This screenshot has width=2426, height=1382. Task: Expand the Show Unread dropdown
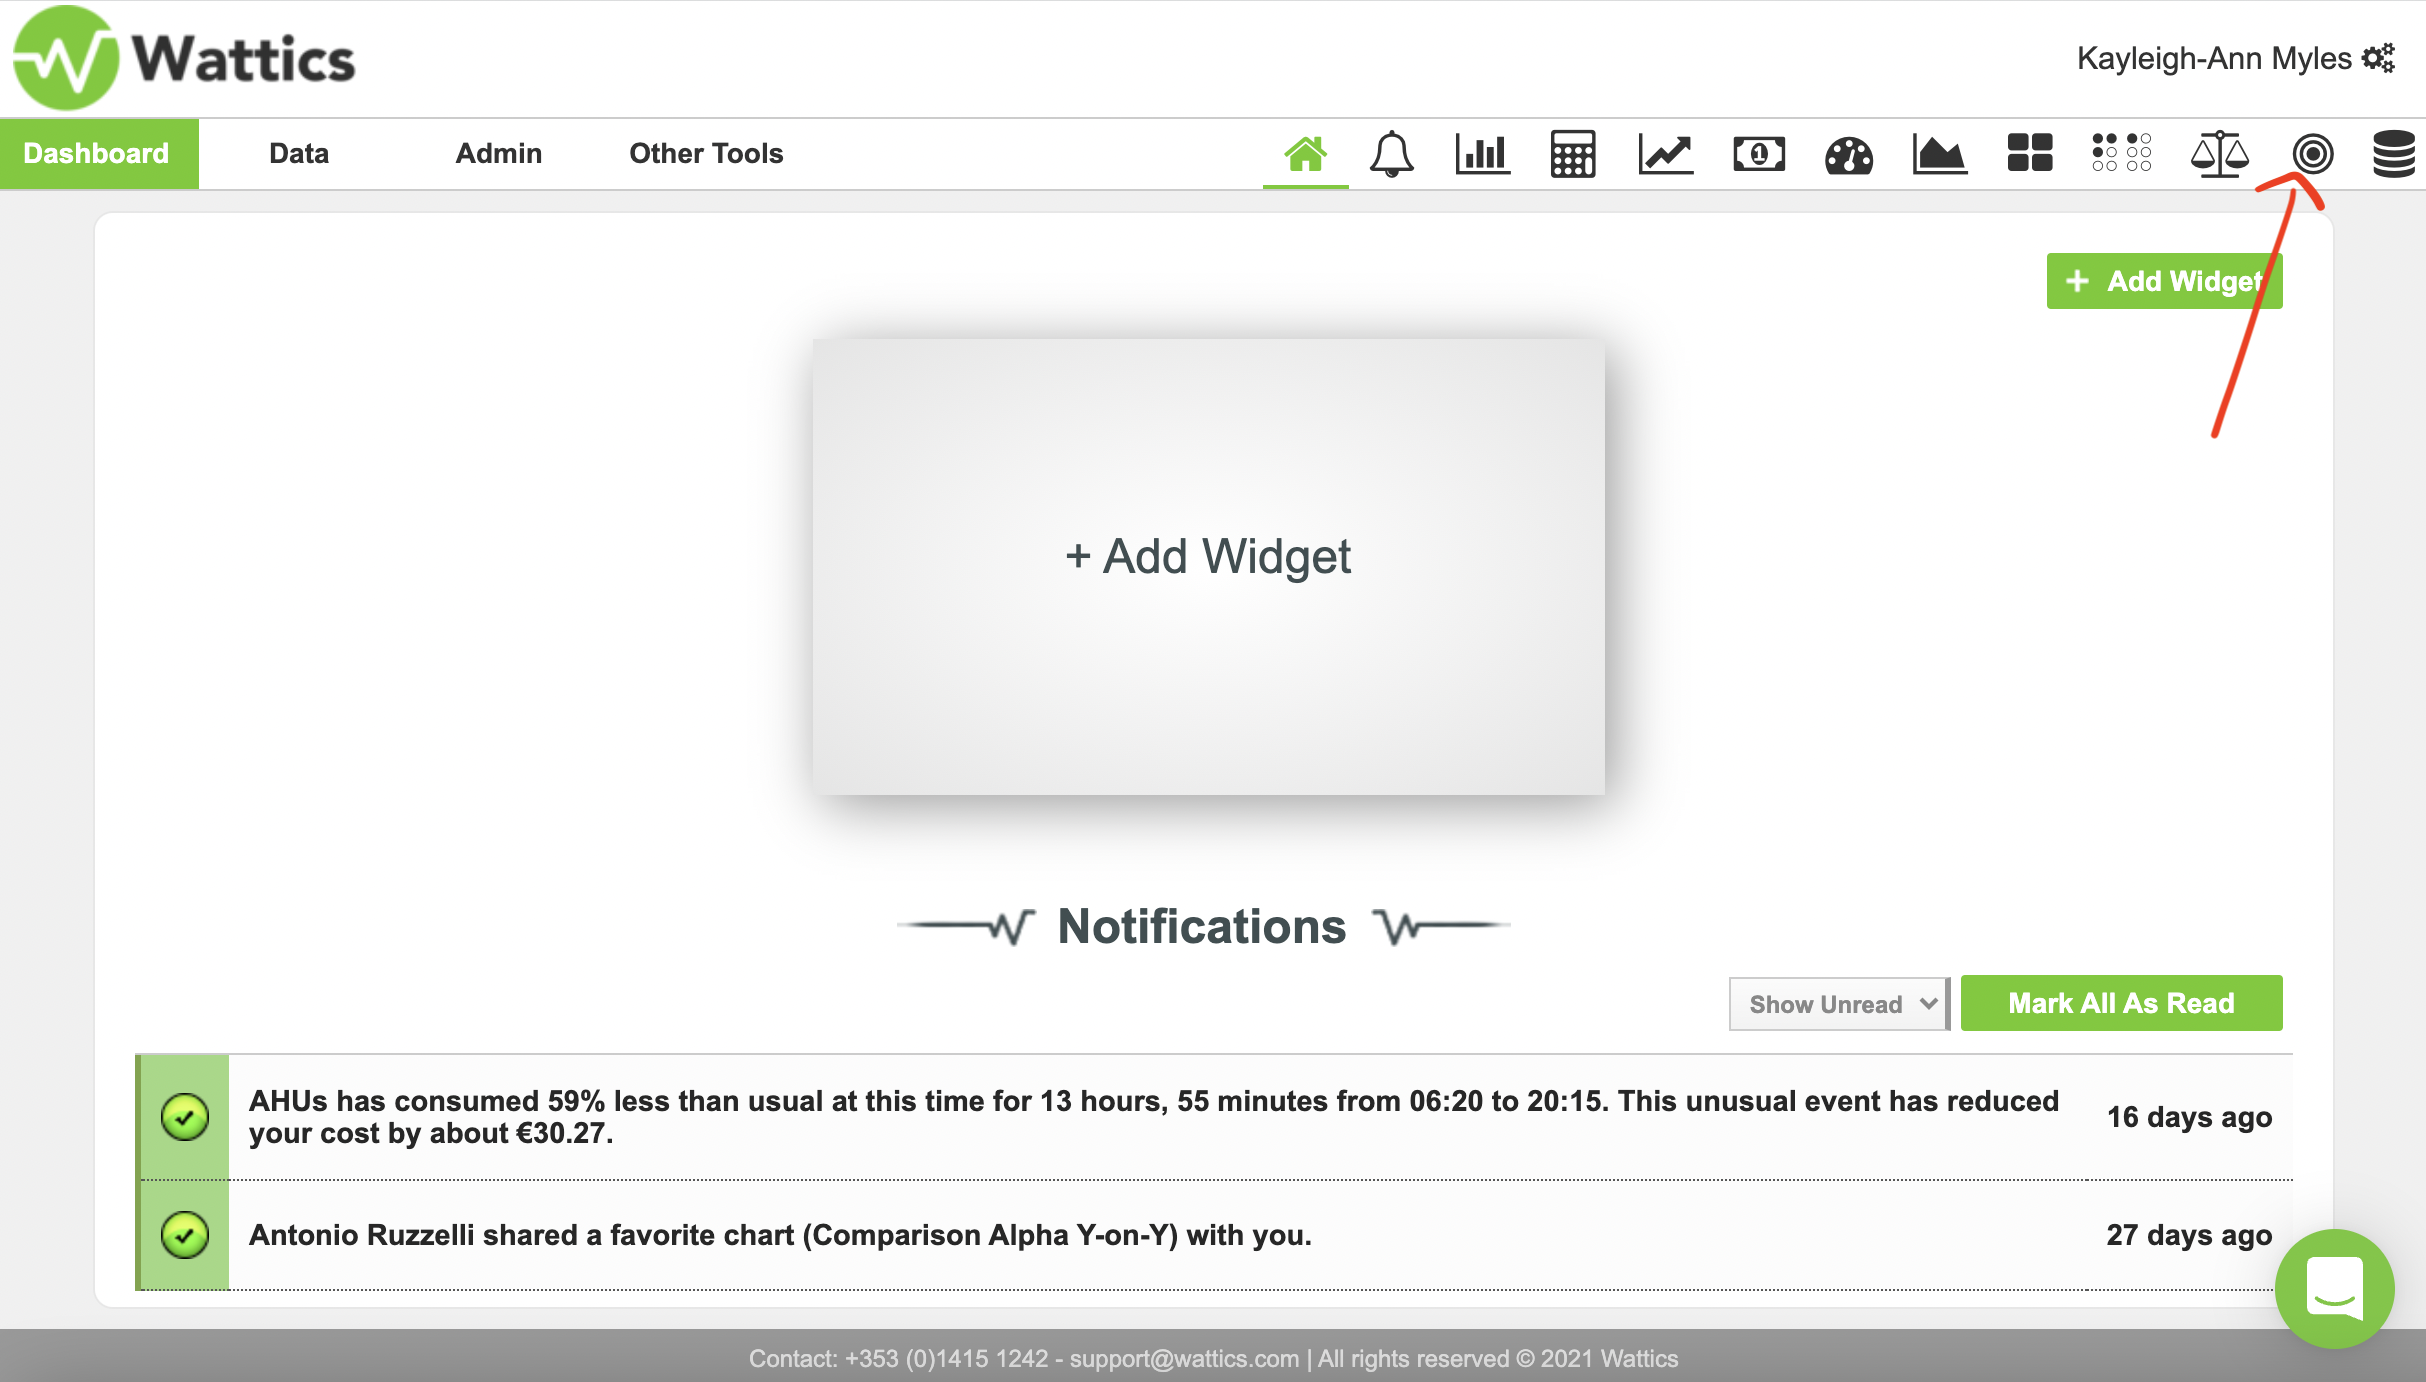coord(1838,1004)
